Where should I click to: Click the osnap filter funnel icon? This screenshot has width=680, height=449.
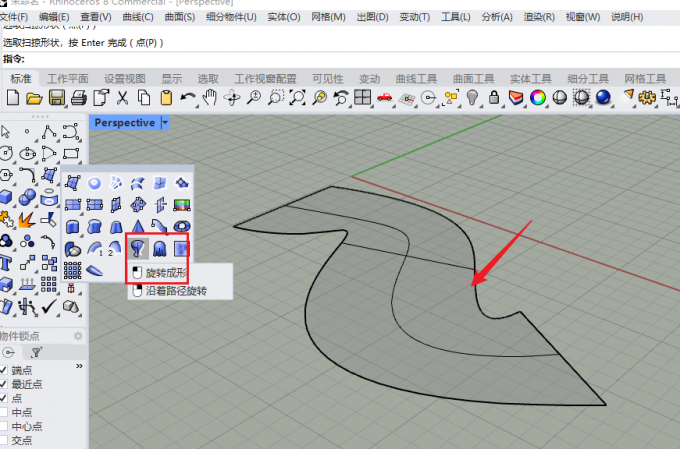[37, 352]
